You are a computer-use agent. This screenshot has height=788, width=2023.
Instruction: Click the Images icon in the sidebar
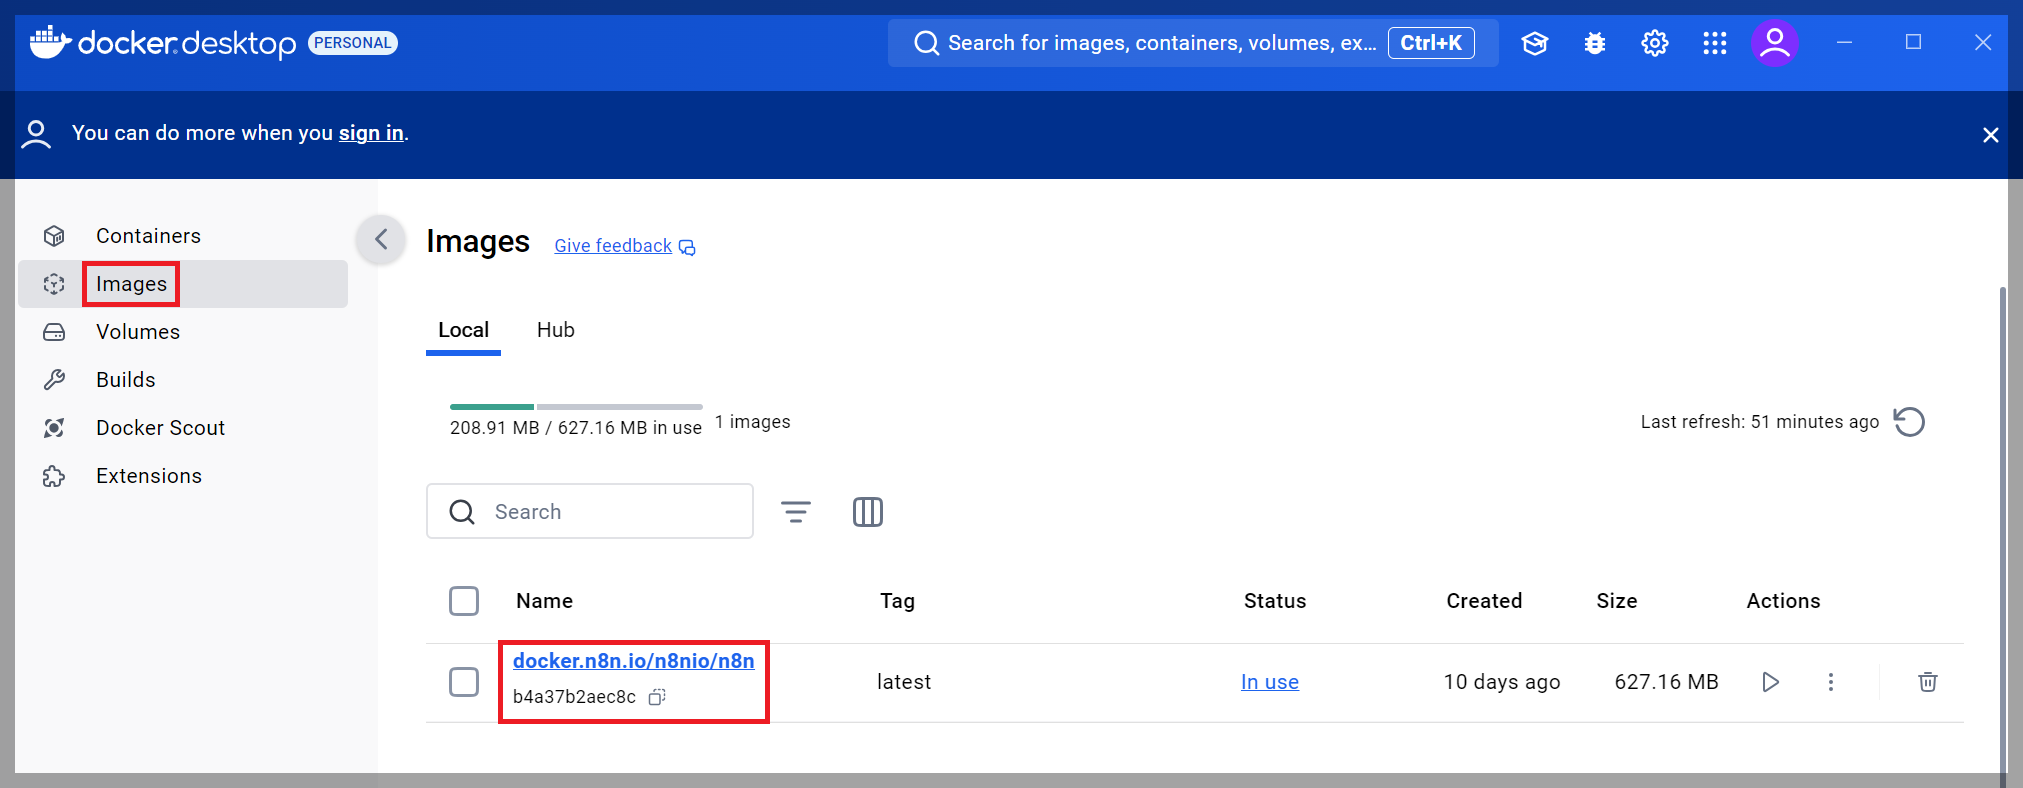coord(54,284)
